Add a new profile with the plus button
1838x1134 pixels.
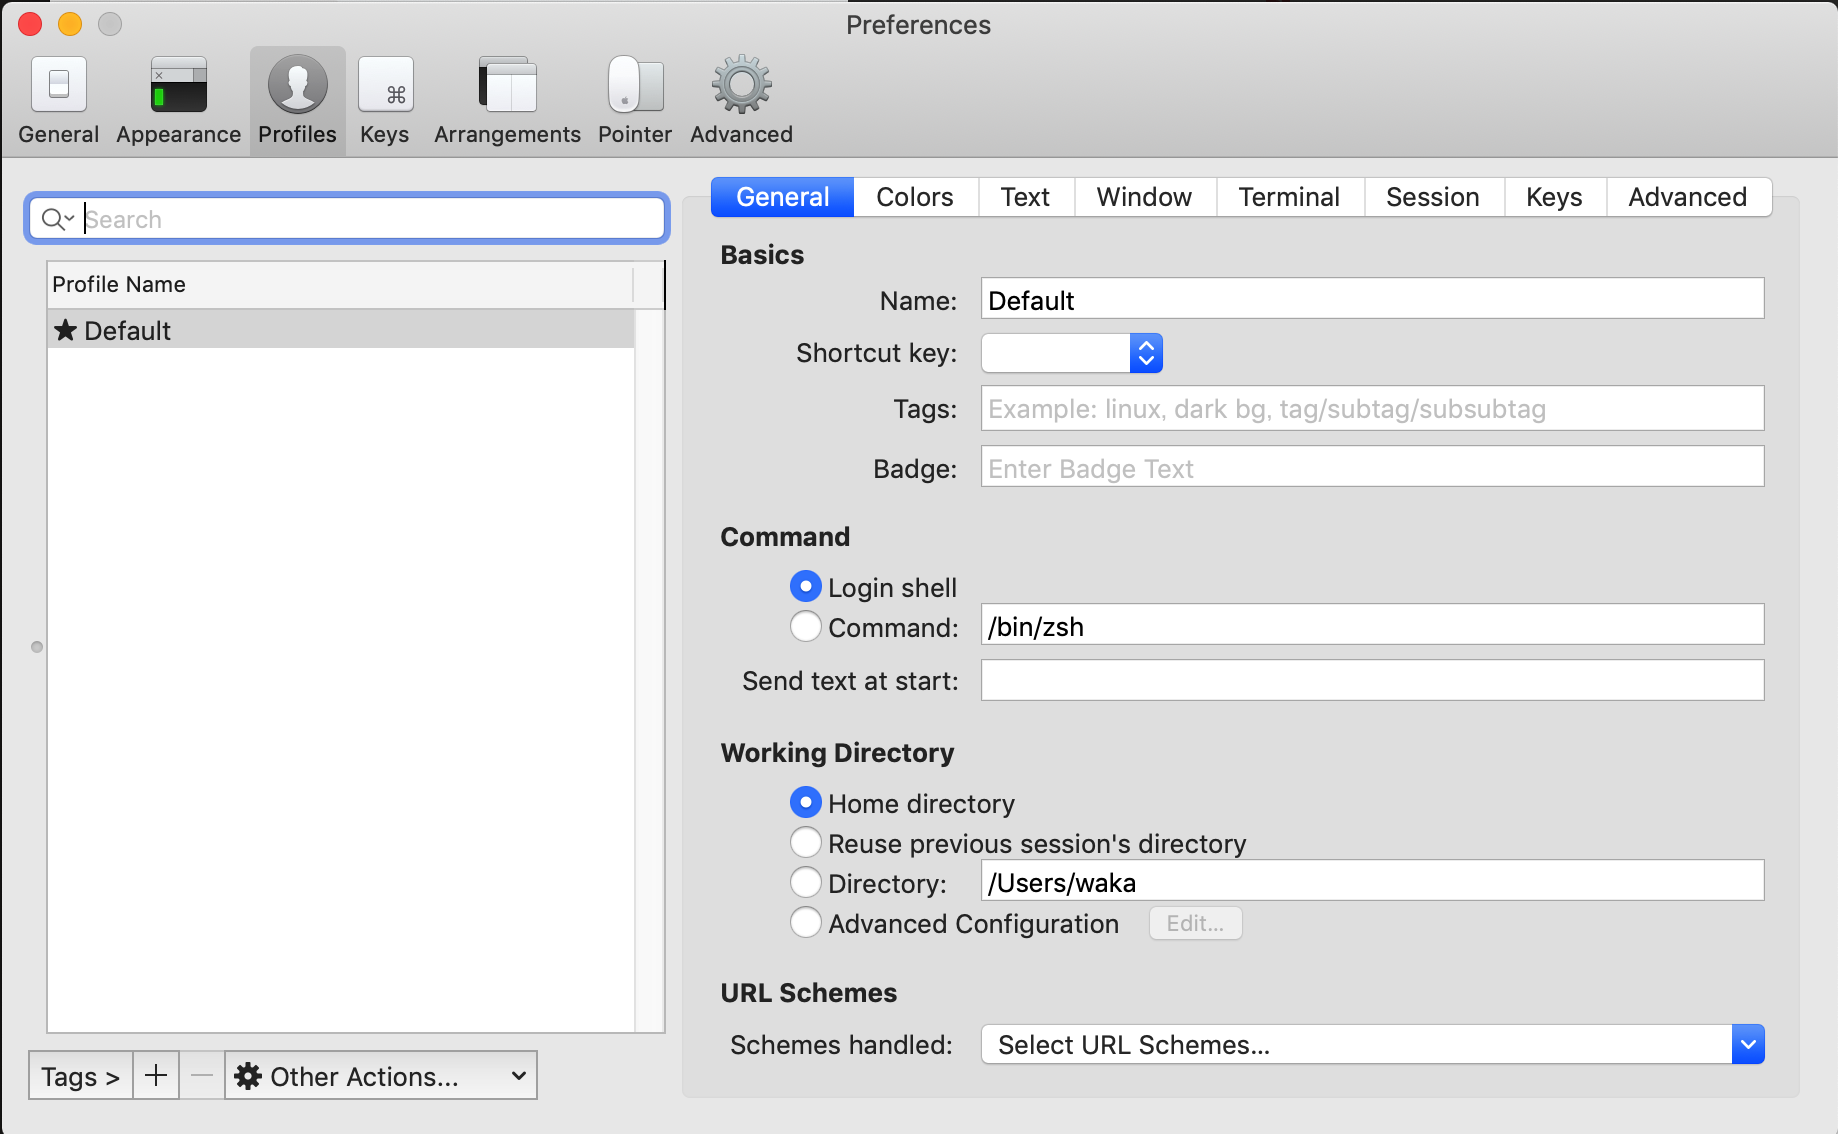tap(155, 1076)
